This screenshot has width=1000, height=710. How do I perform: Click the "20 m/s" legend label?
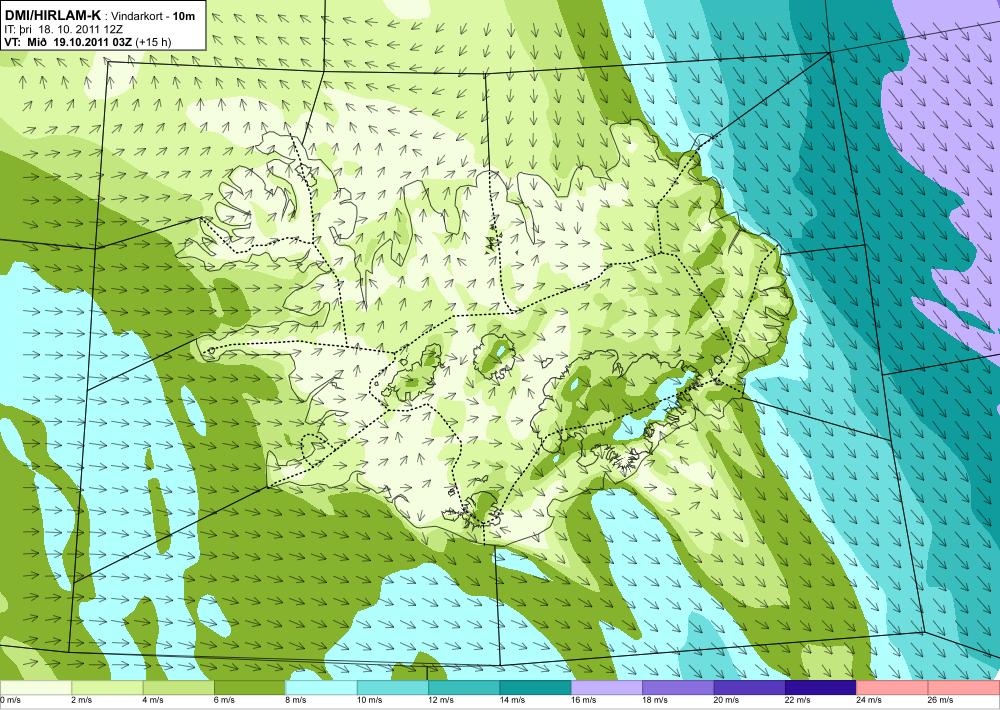tap(726, 700)
